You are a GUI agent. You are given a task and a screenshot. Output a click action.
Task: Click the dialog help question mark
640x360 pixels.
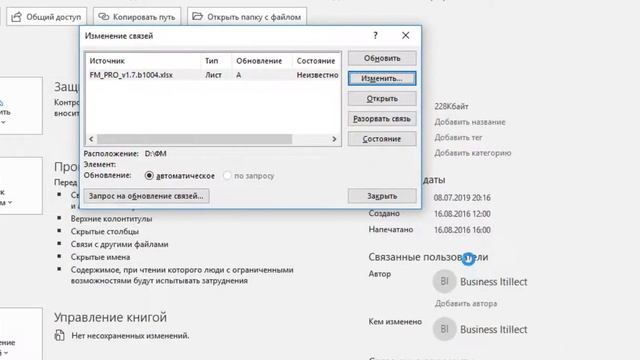click(376, 36)
